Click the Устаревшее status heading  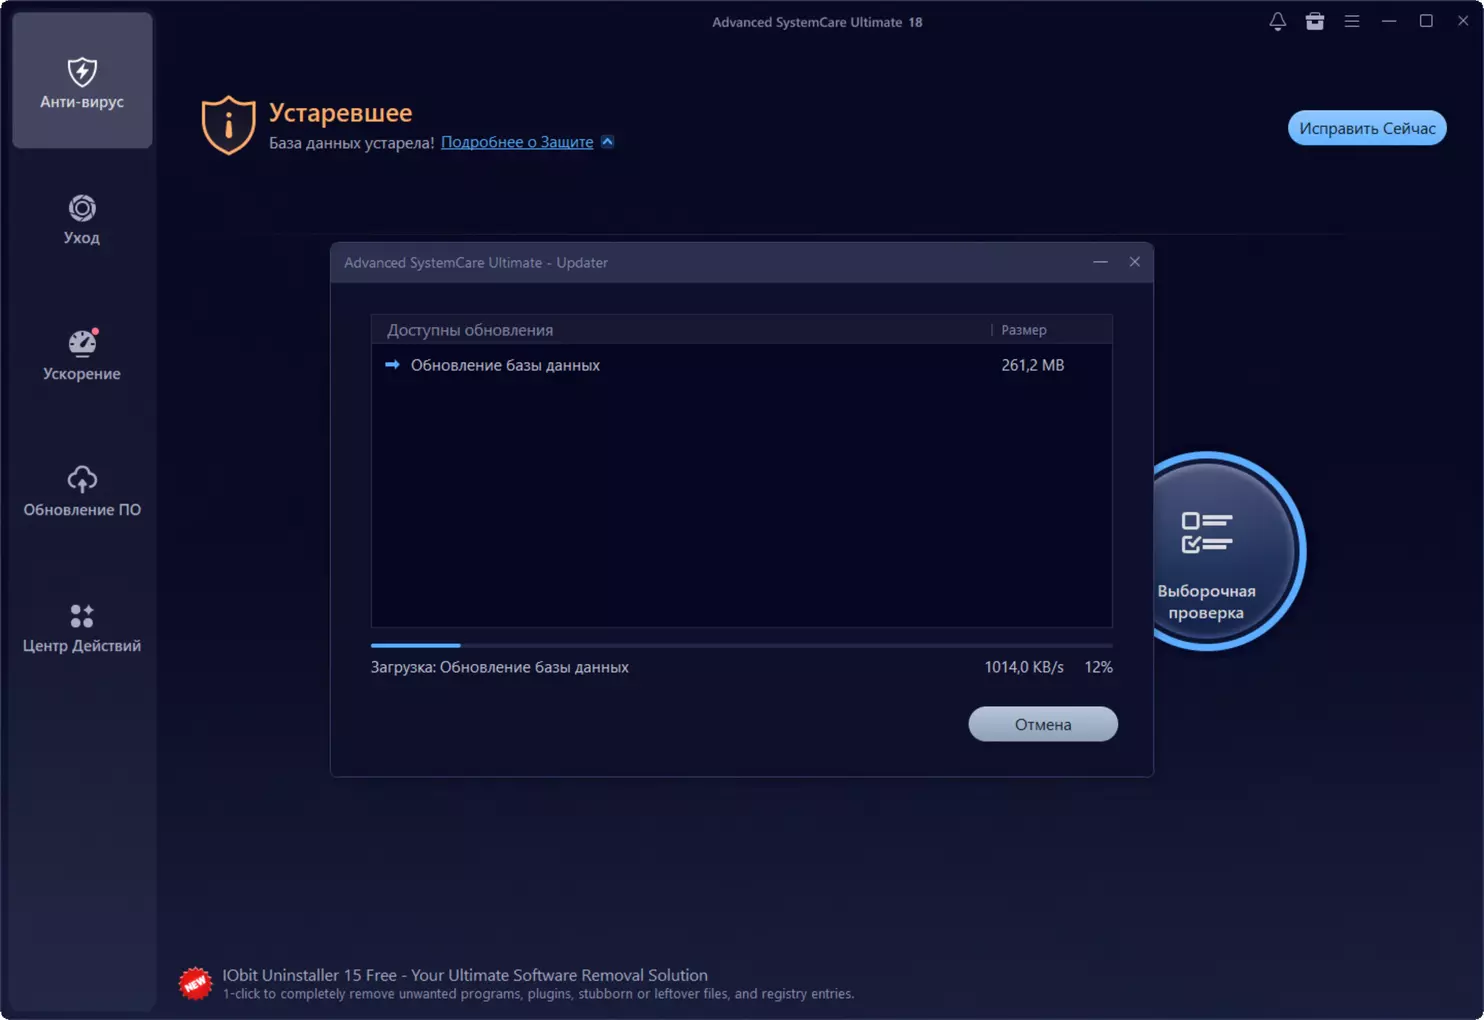340,113
